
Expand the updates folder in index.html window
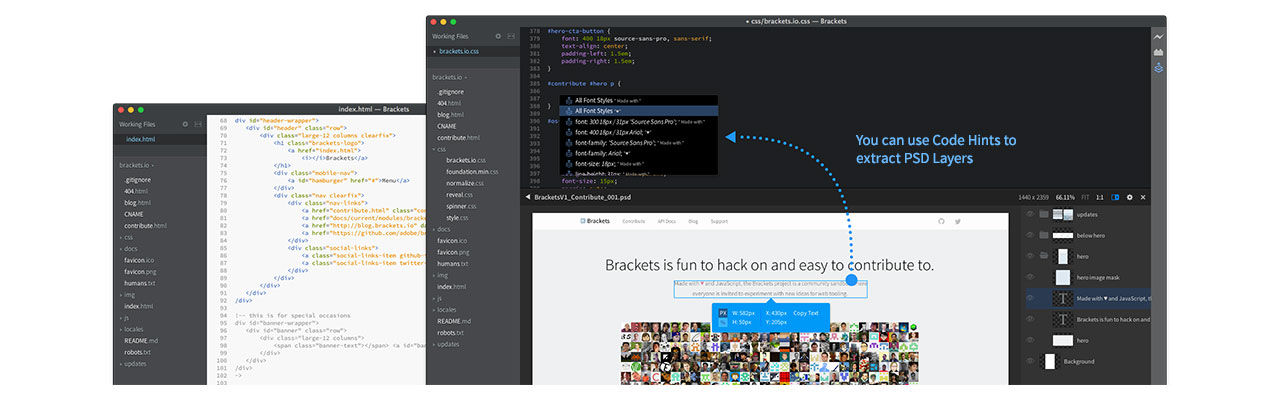133,363
